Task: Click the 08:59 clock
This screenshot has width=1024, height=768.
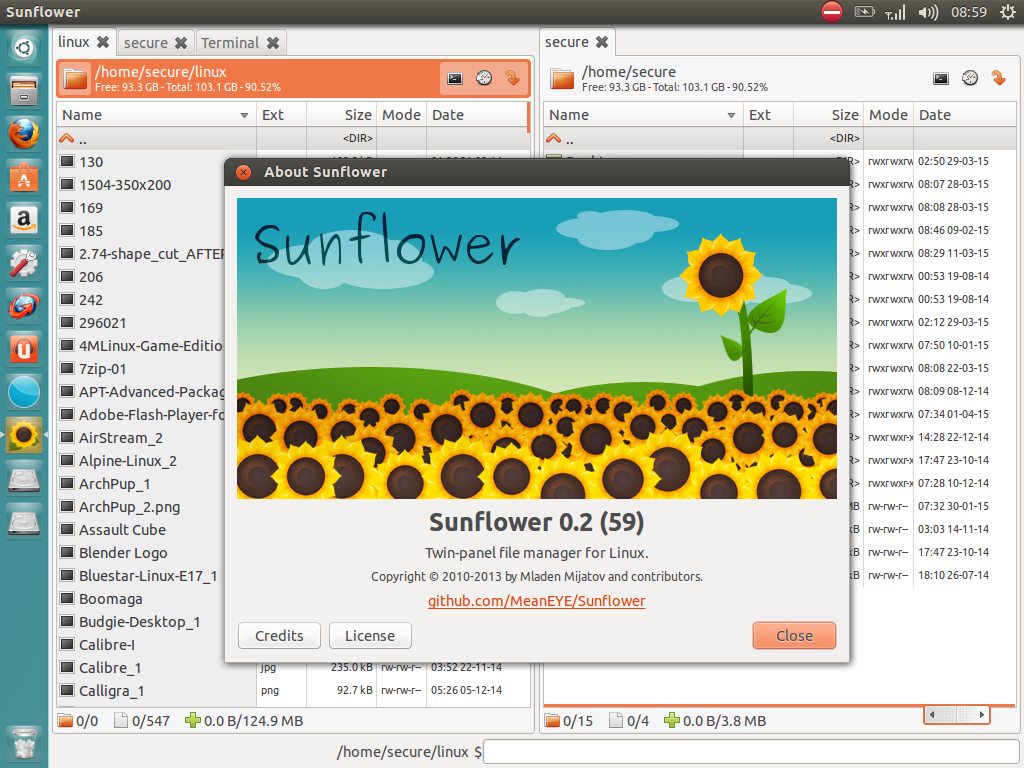Action: [x=968, y=12]
